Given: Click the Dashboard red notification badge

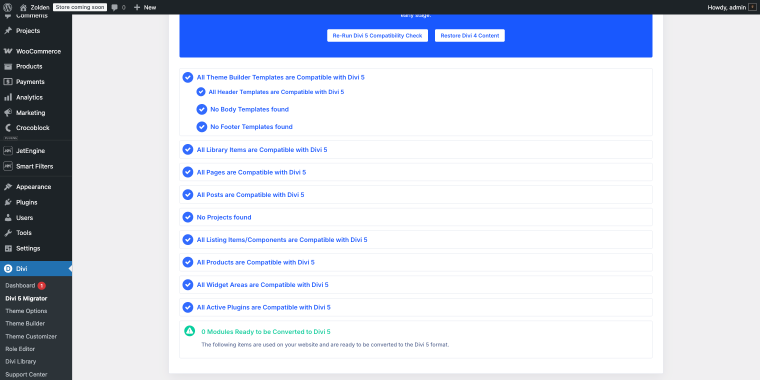Looking at the screenshot, I should 42,285.
